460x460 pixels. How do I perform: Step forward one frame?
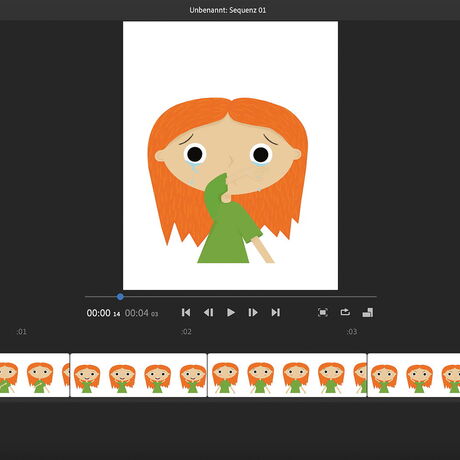click(253, 312)
